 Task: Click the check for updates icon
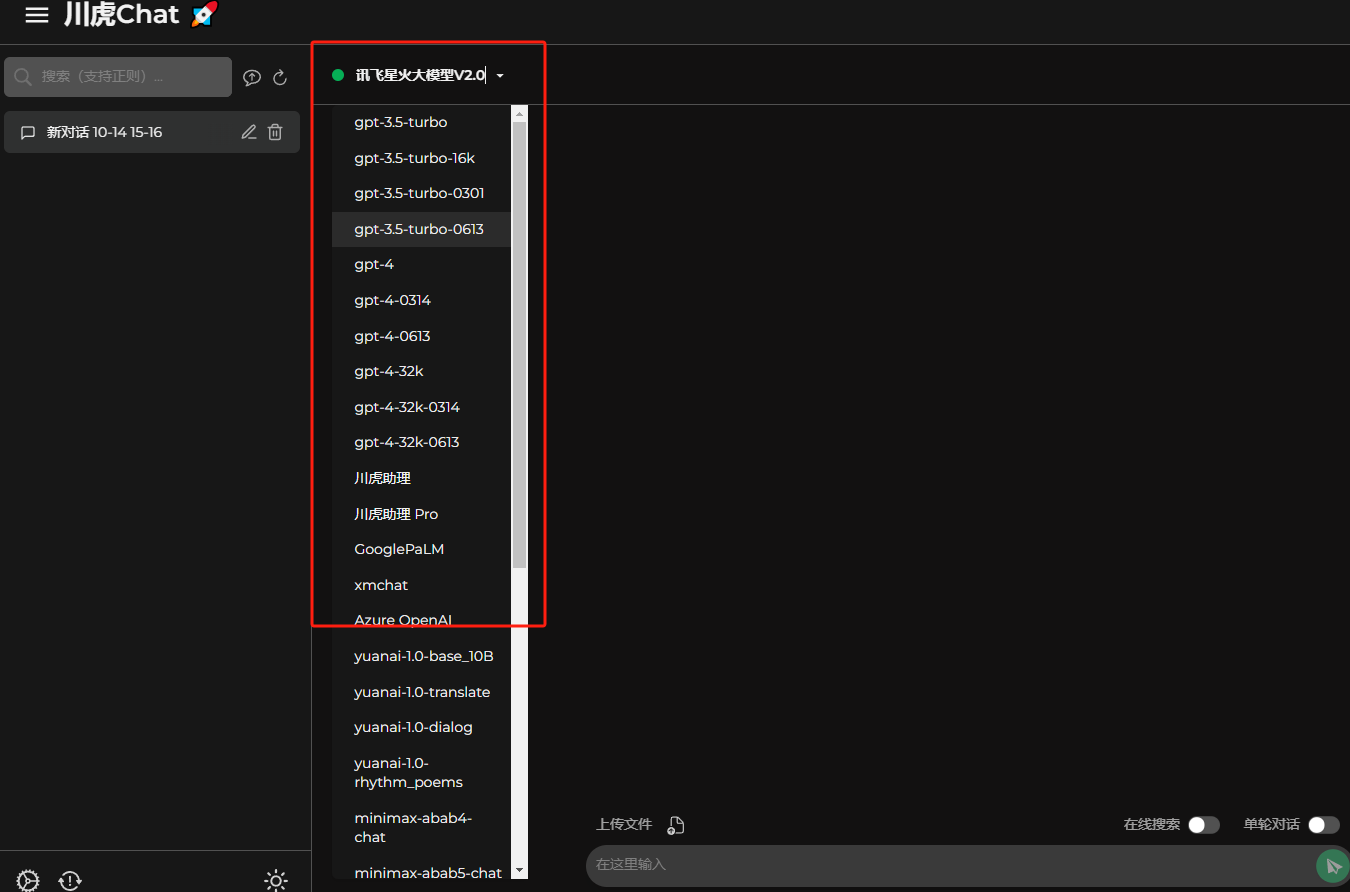click(70, 881)
